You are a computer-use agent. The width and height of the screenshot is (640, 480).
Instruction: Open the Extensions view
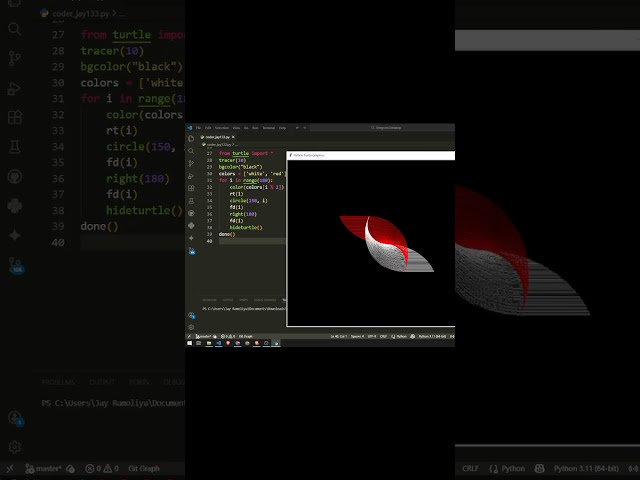pyautogui.click(x=191, y=188)
